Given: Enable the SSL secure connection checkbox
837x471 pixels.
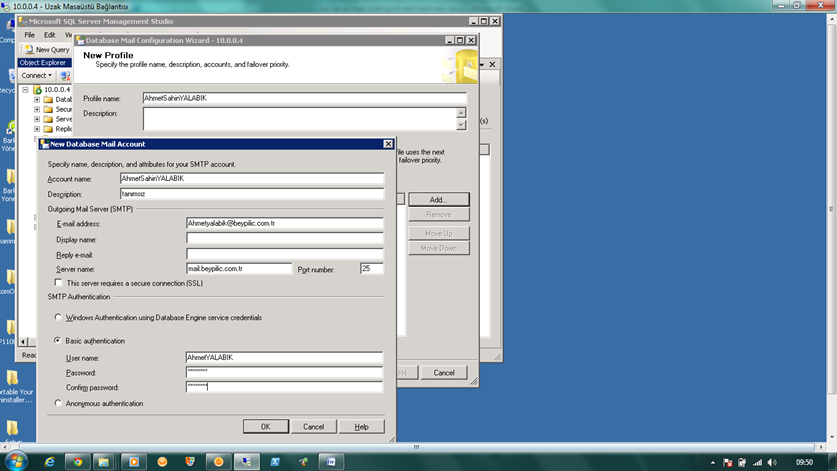Looking at the screenshot, I should (x=58, y=282).
